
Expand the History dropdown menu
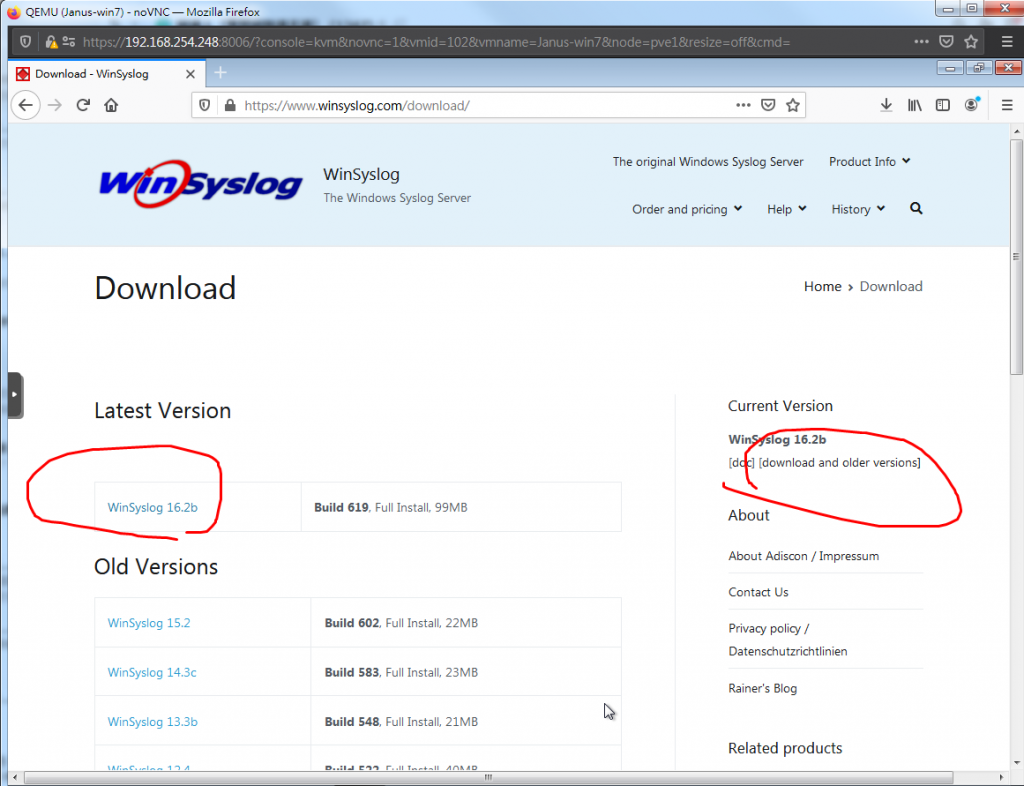point(857,209)
